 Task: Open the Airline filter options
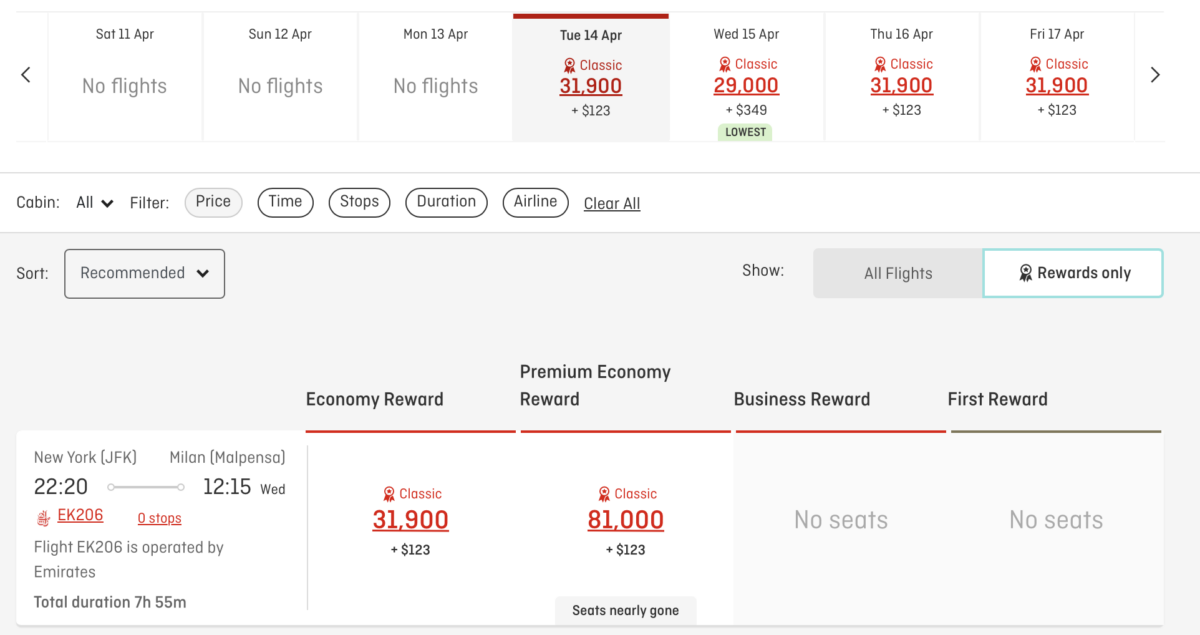coord(535,202)
